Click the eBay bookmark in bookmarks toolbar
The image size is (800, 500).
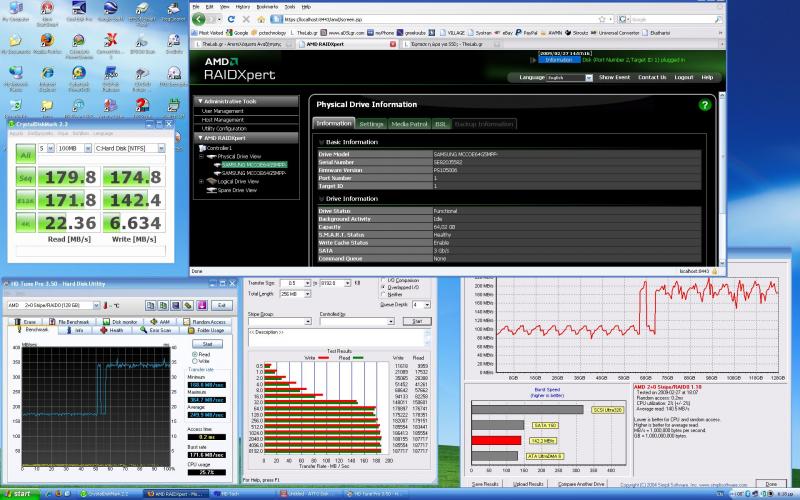pos(503,33)
